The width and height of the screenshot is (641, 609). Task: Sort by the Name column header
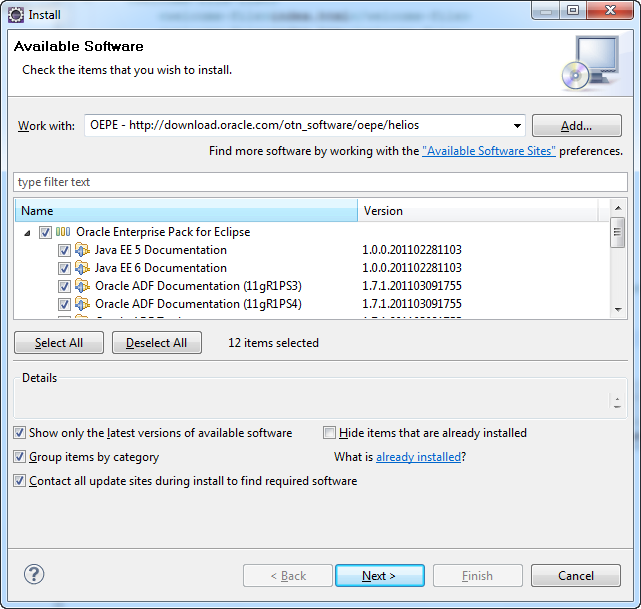(186, 210)
